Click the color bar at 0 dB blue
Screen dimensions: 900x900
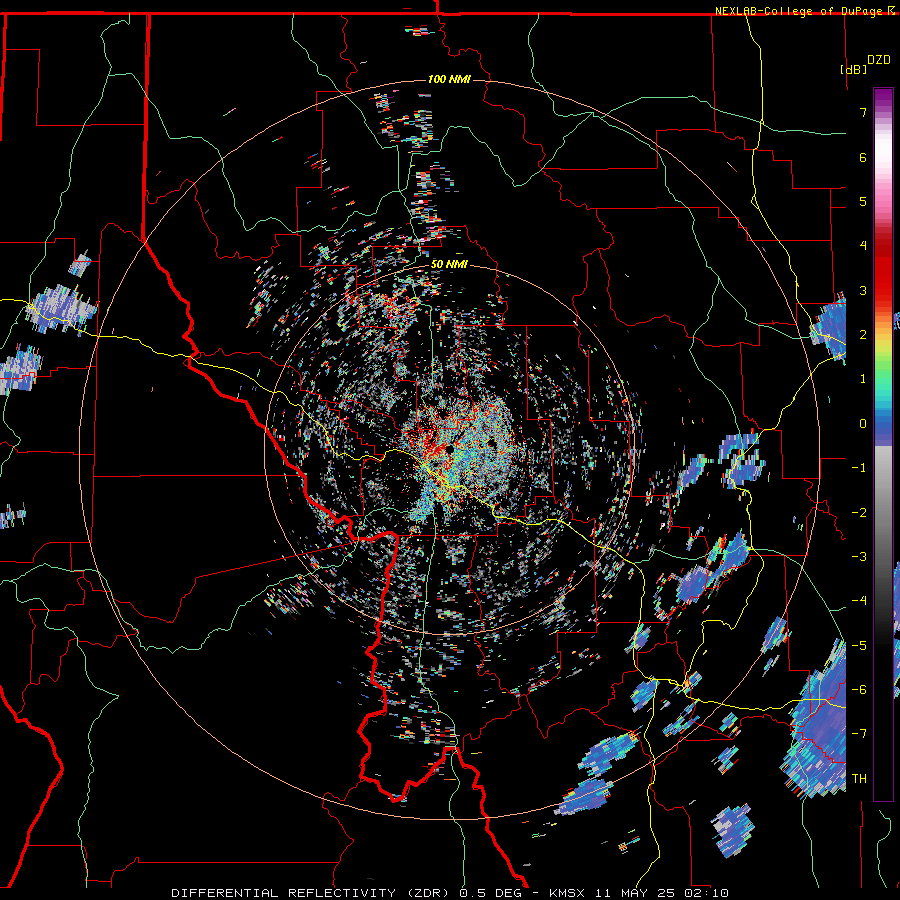point(883,424)
